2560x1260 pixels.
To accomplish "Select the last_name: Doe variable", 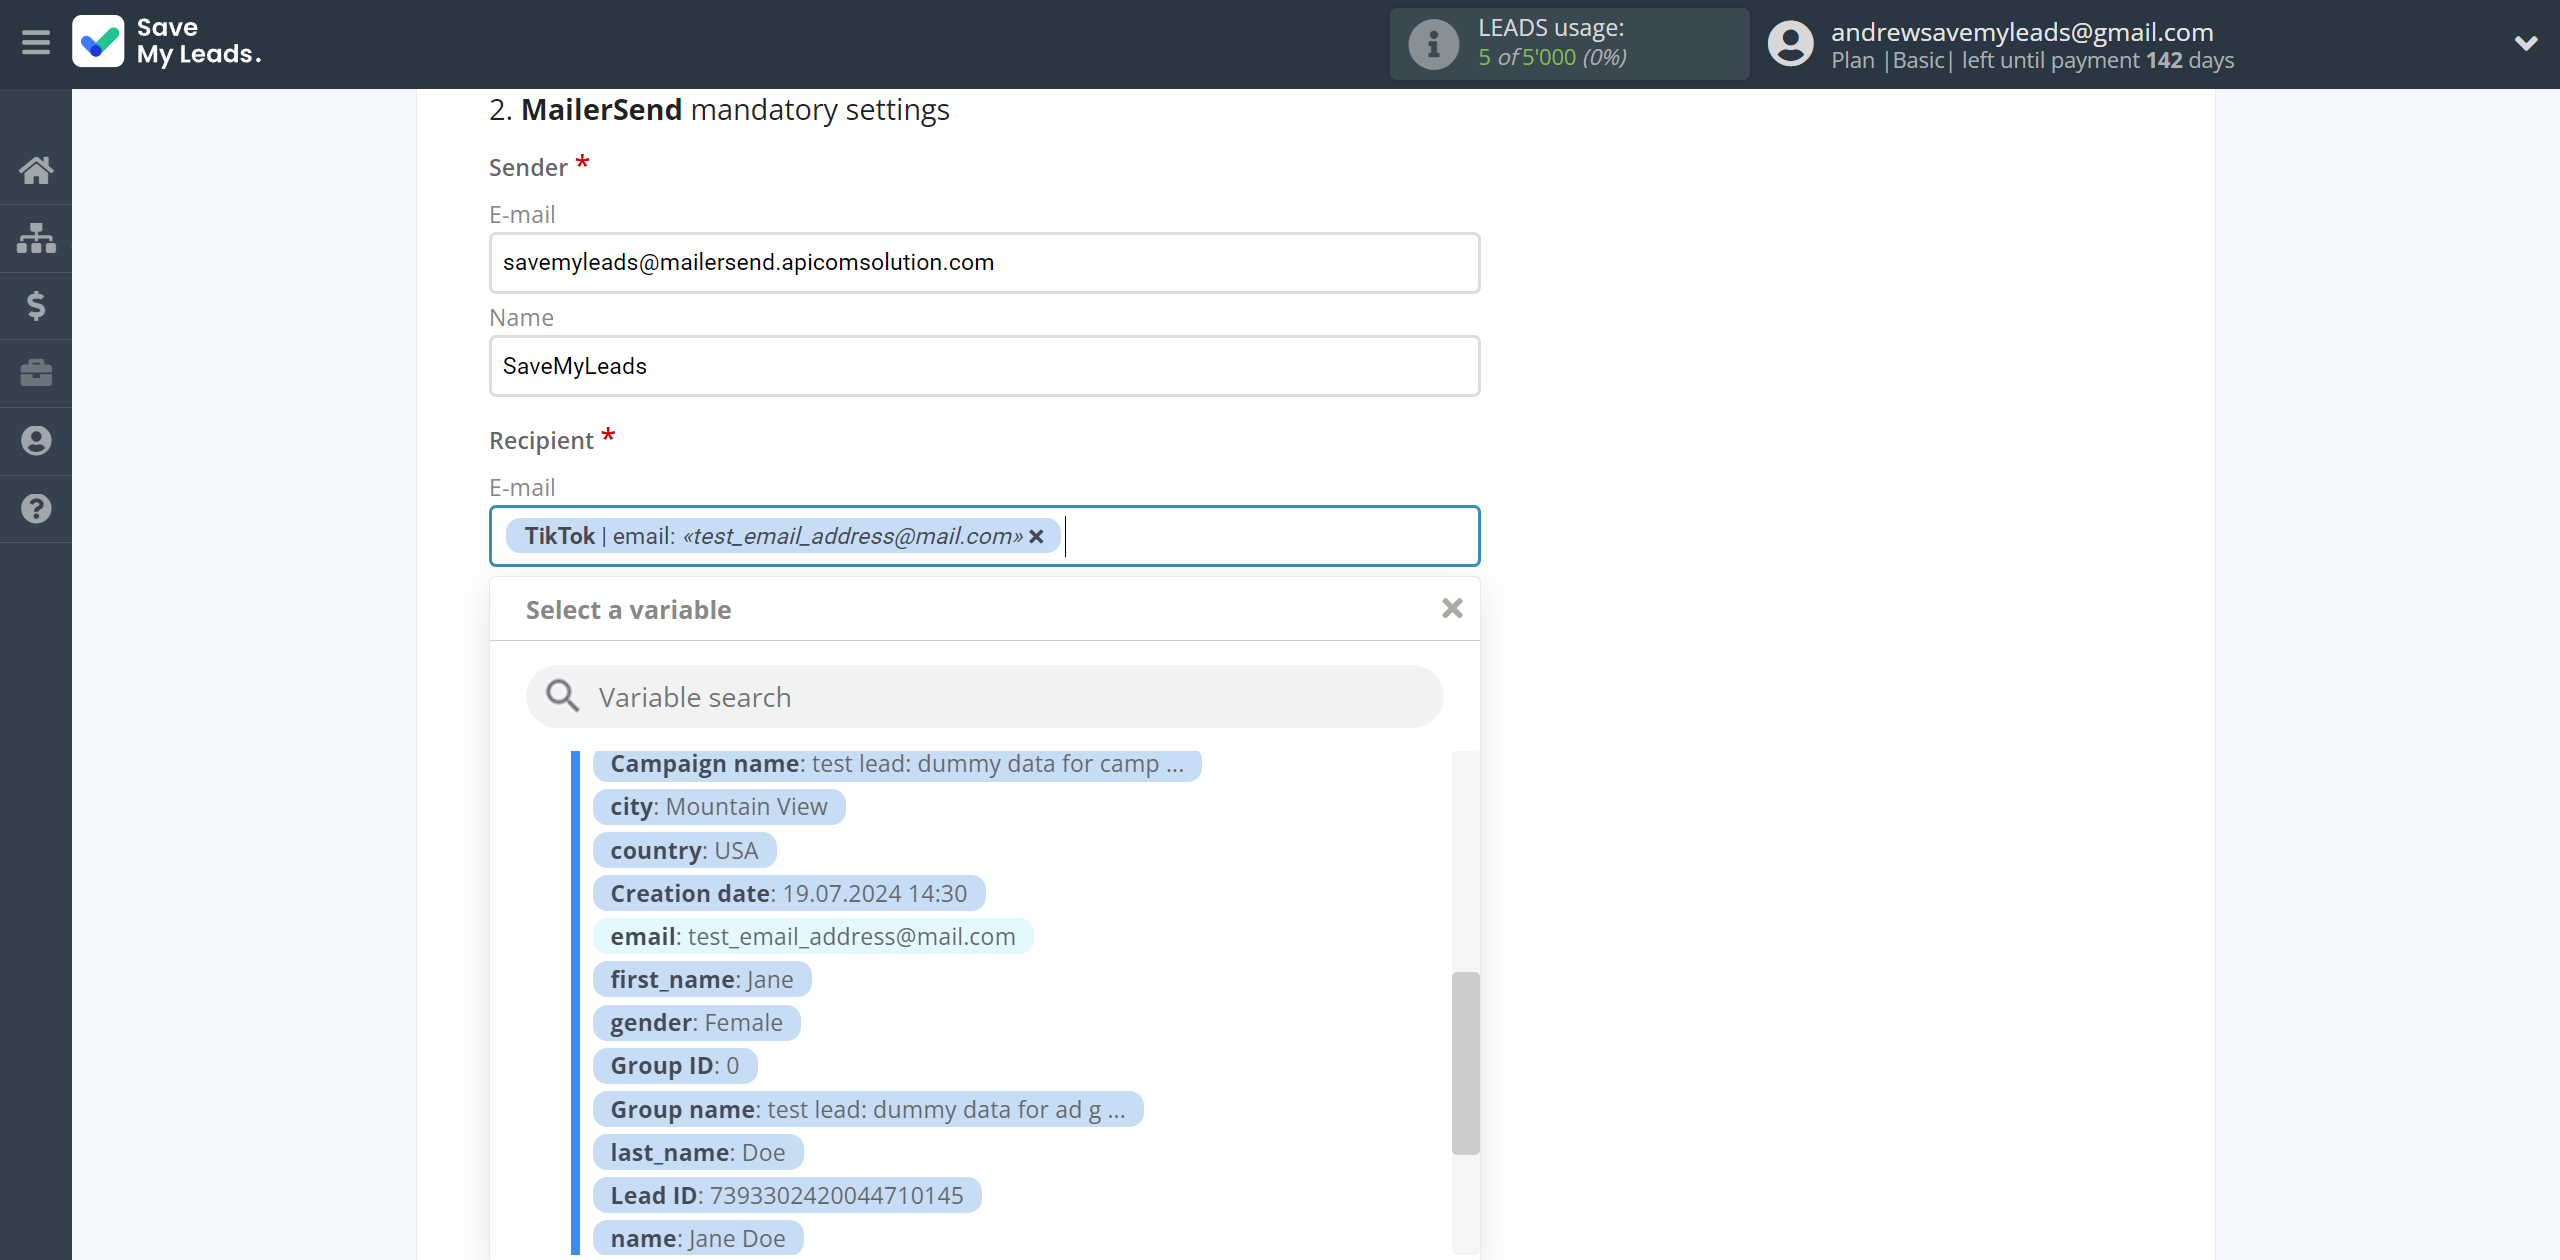I will (x=698, y=1153).
